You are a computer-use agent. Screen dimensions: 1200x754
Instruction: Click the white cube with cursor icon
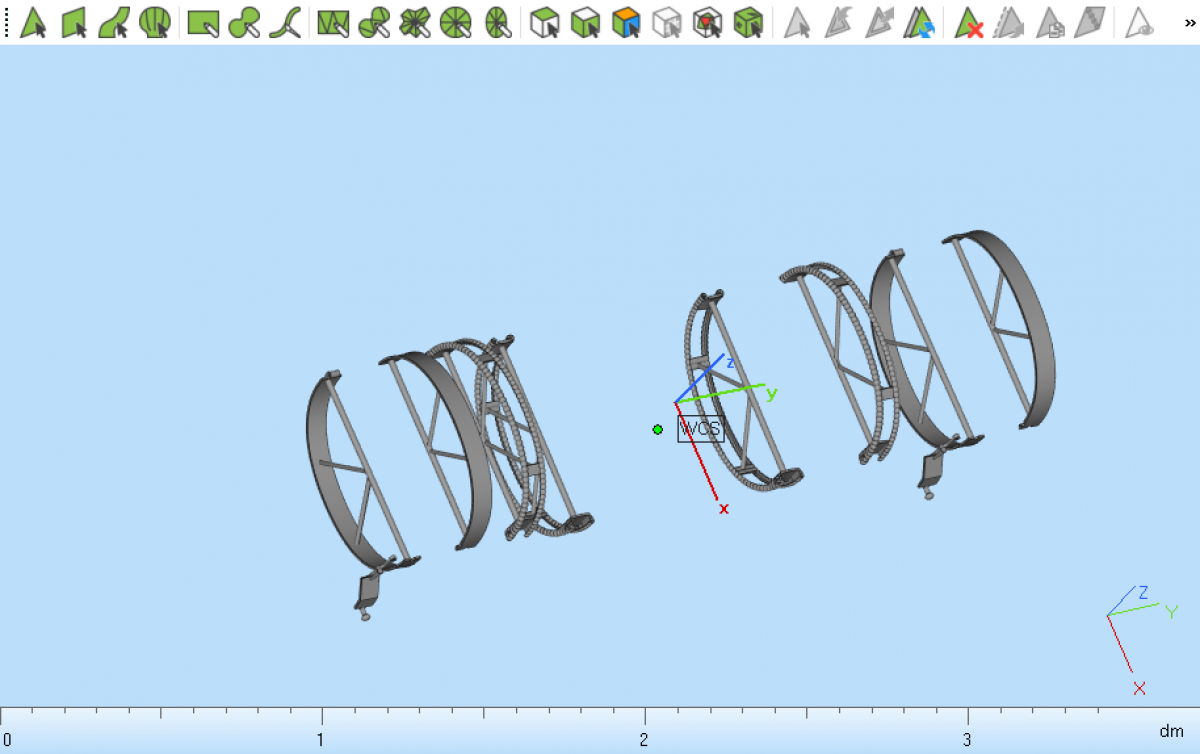click(x=544, y=22)
